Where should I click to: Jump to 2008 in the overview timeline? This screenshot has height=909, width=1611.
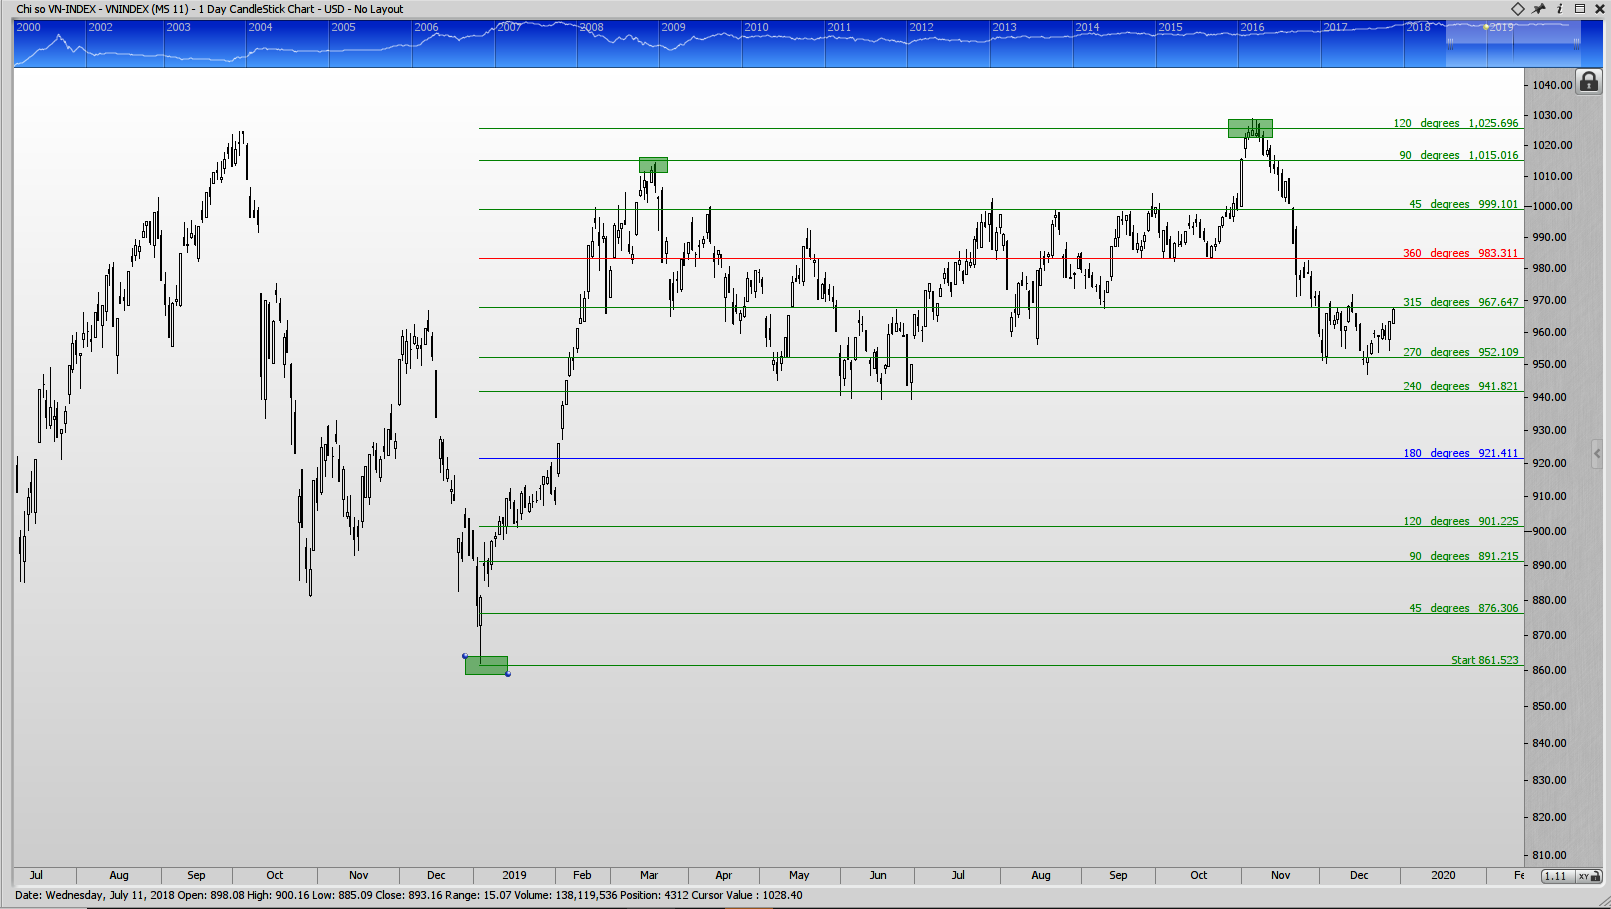tap(591, 27)
